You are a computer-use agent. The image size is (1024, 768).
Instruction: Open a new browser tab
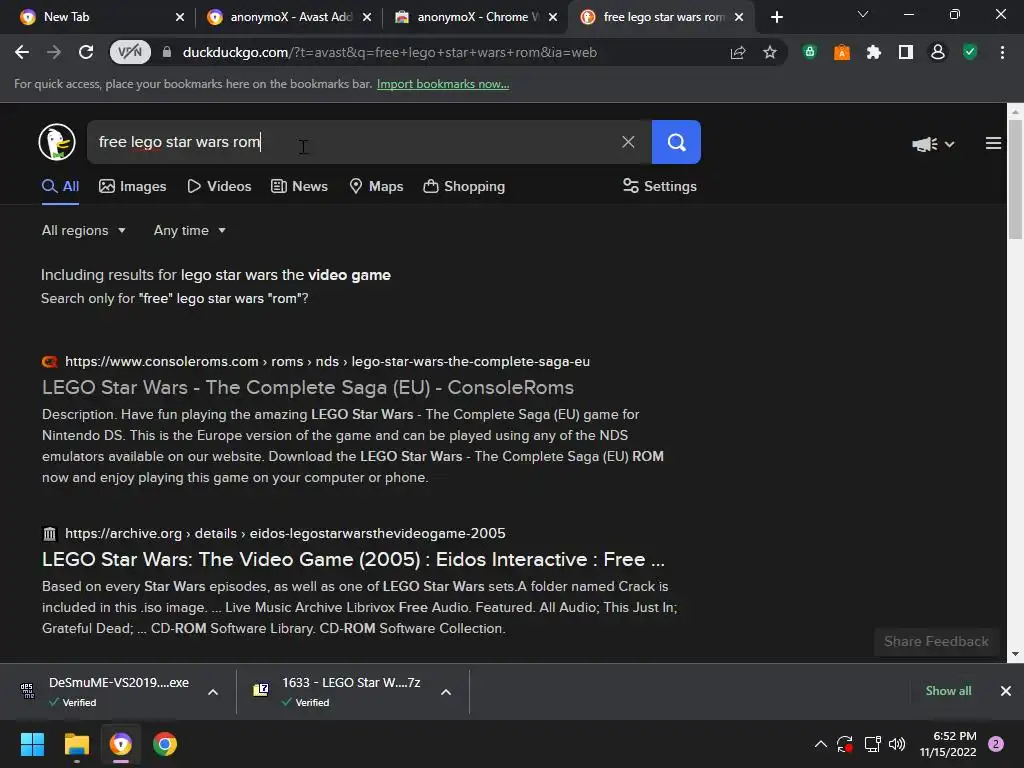click(776, 17)
